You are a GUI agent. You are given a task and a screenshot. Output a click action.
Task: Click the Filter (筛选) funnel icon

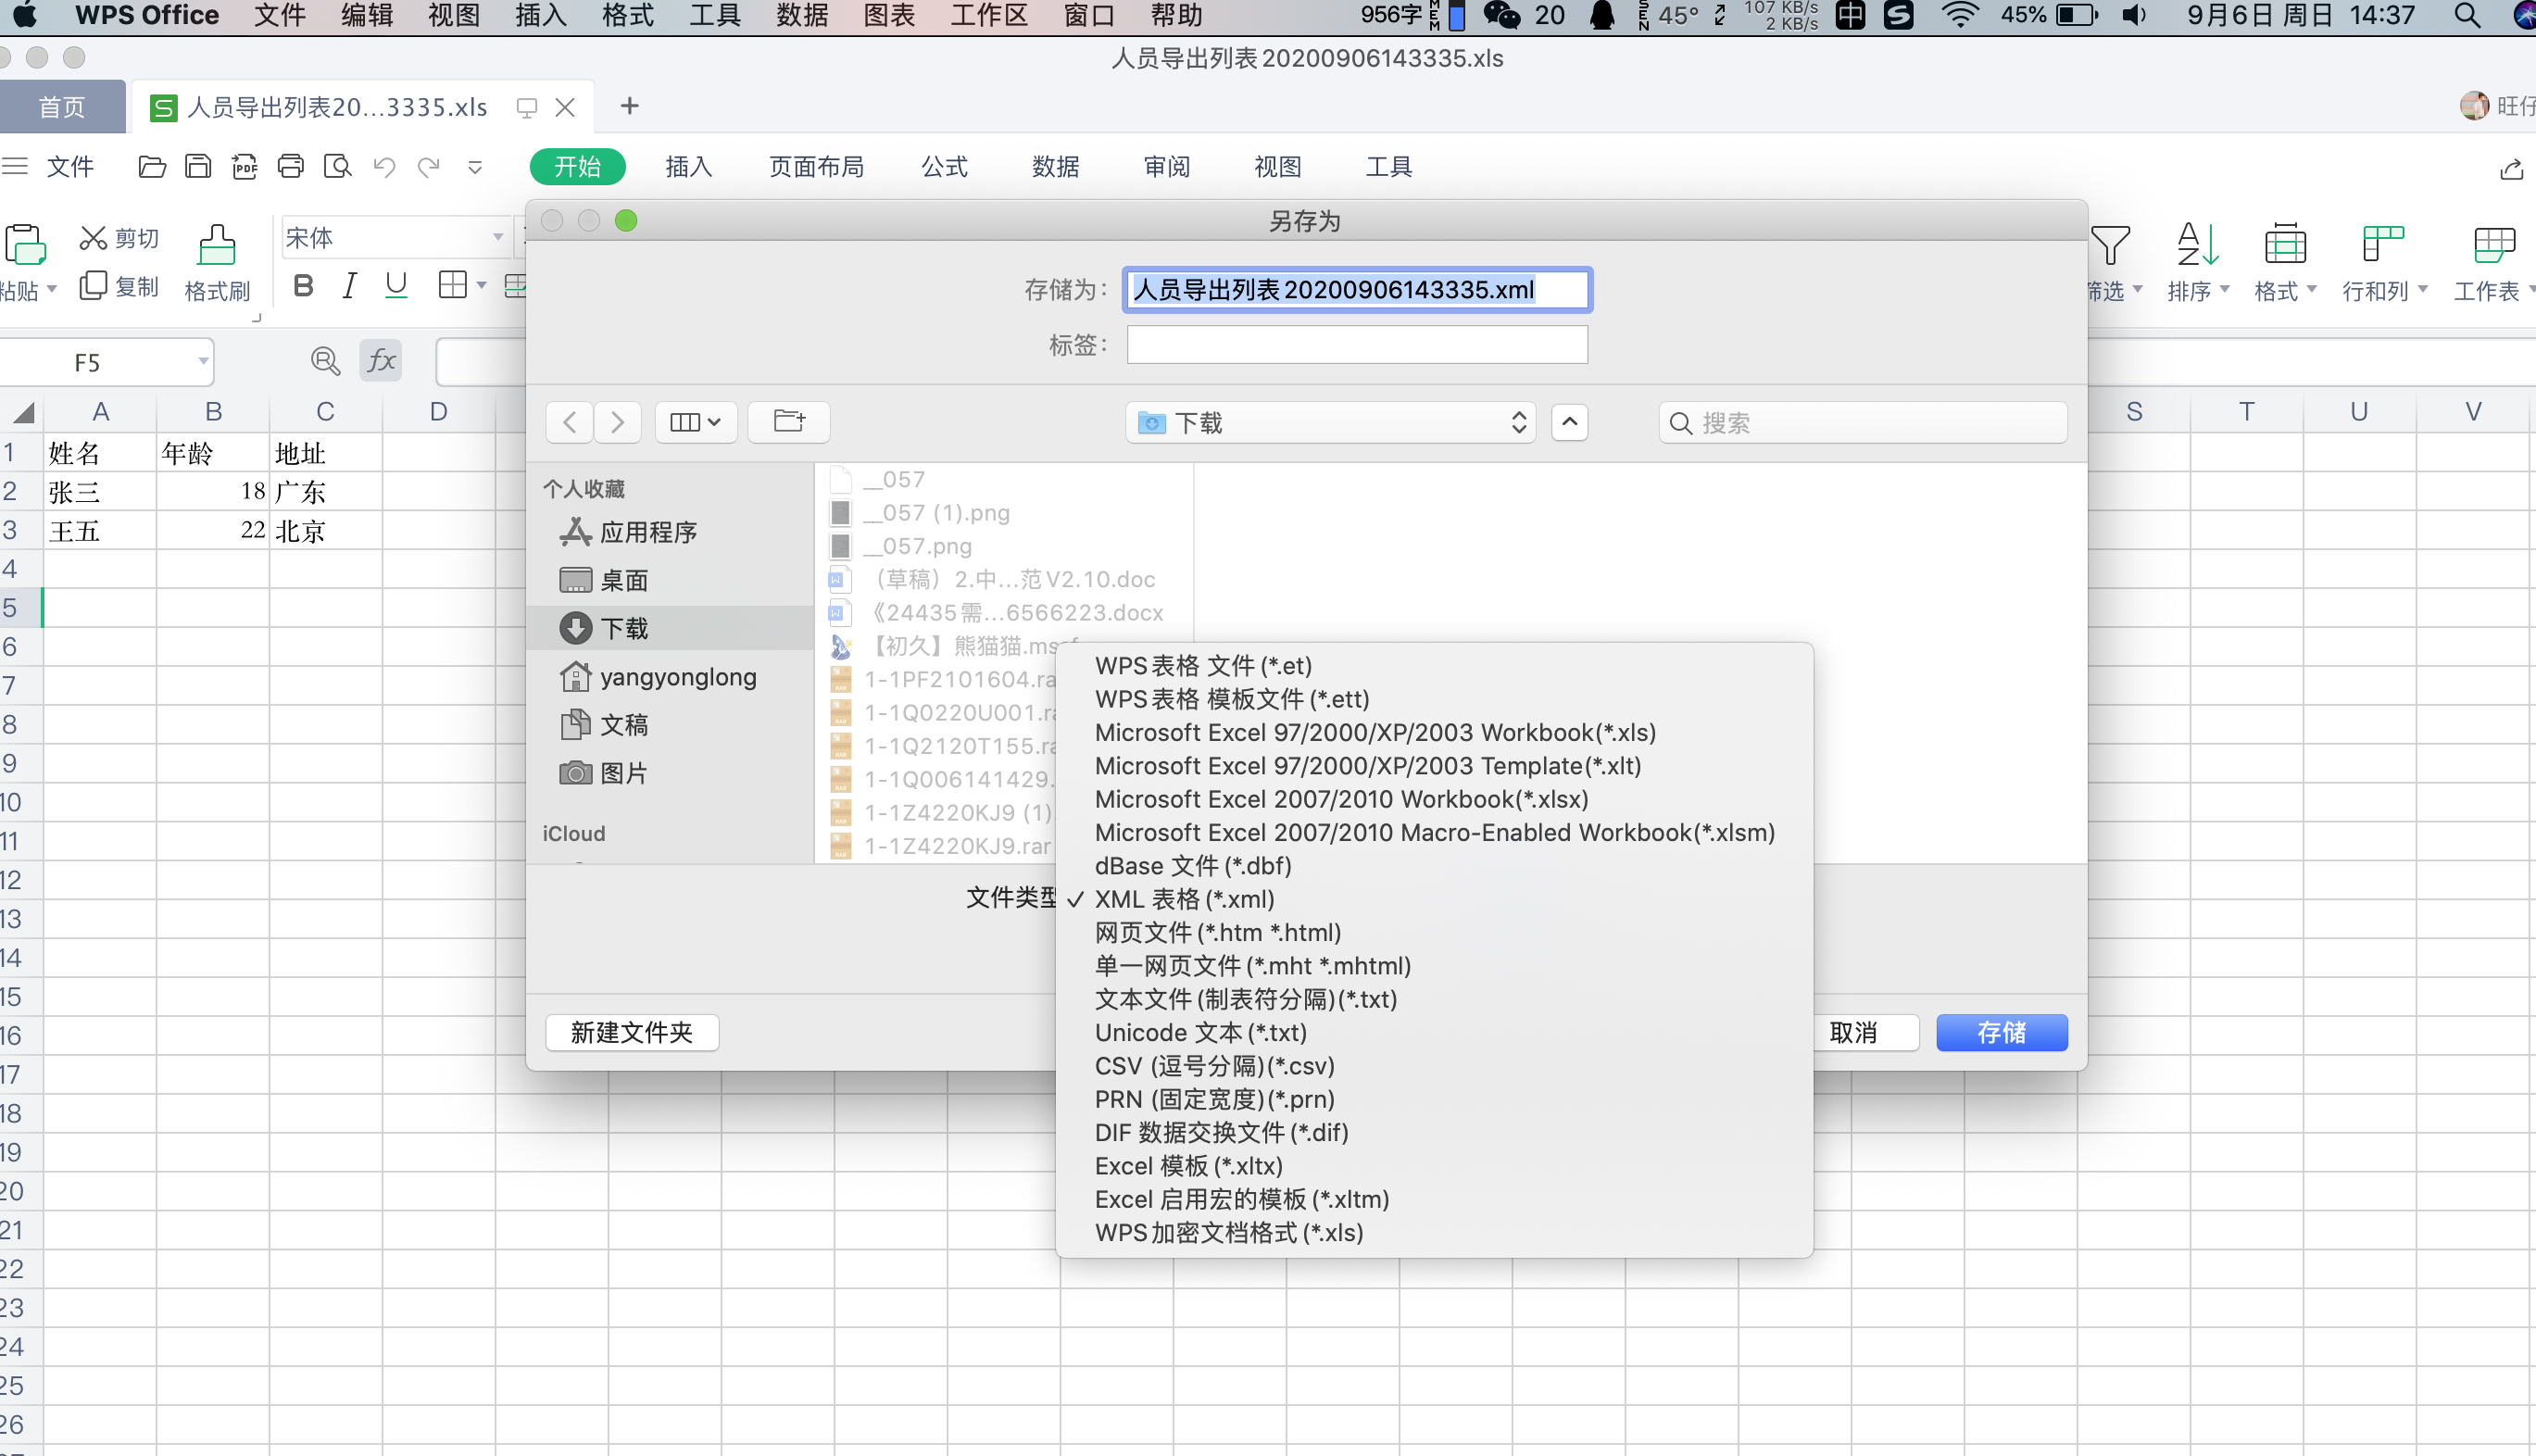(x=2110, y=245)
